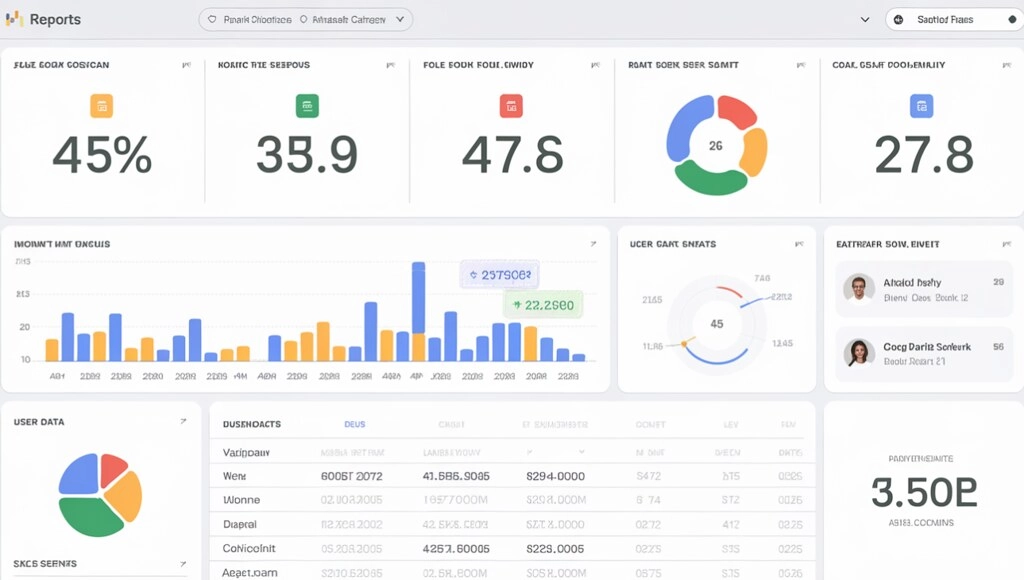Switch to the highlighted DEUS table tab

tap(354, 423)
